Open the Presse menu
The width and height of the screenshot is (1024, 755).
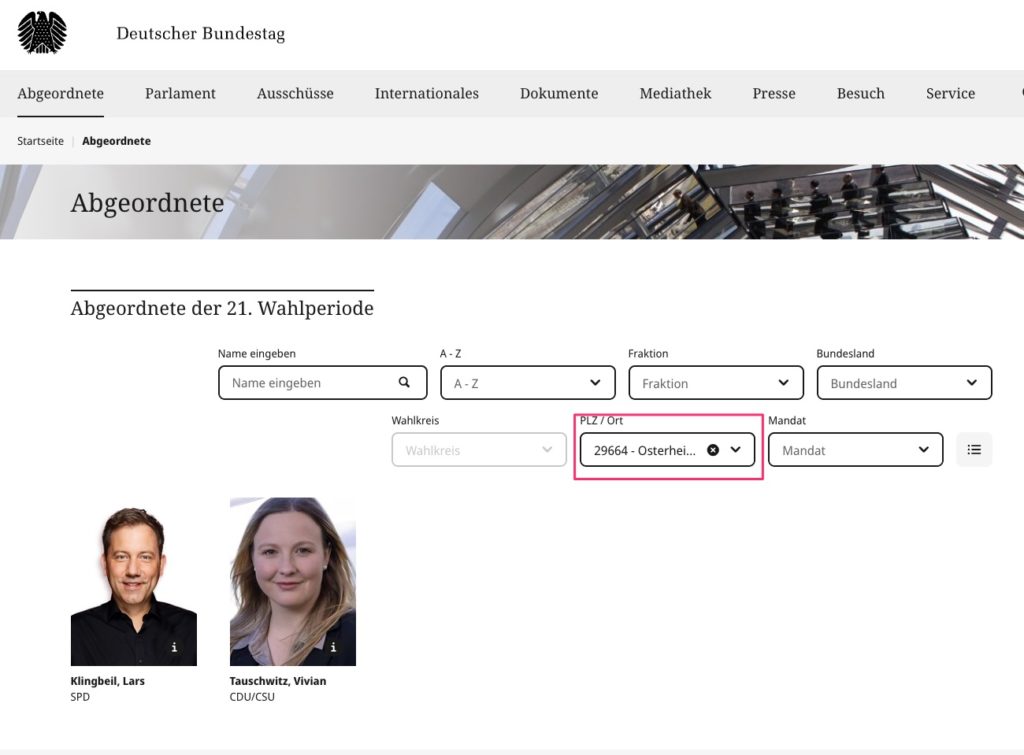click(774, 93)
